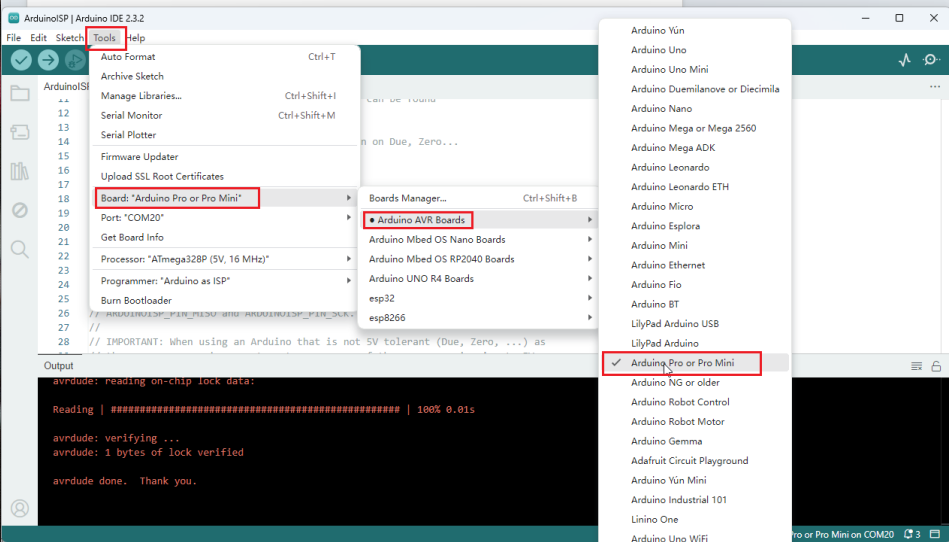
Task: Click Get Board Info menu entry
Action: pos(132,237)
